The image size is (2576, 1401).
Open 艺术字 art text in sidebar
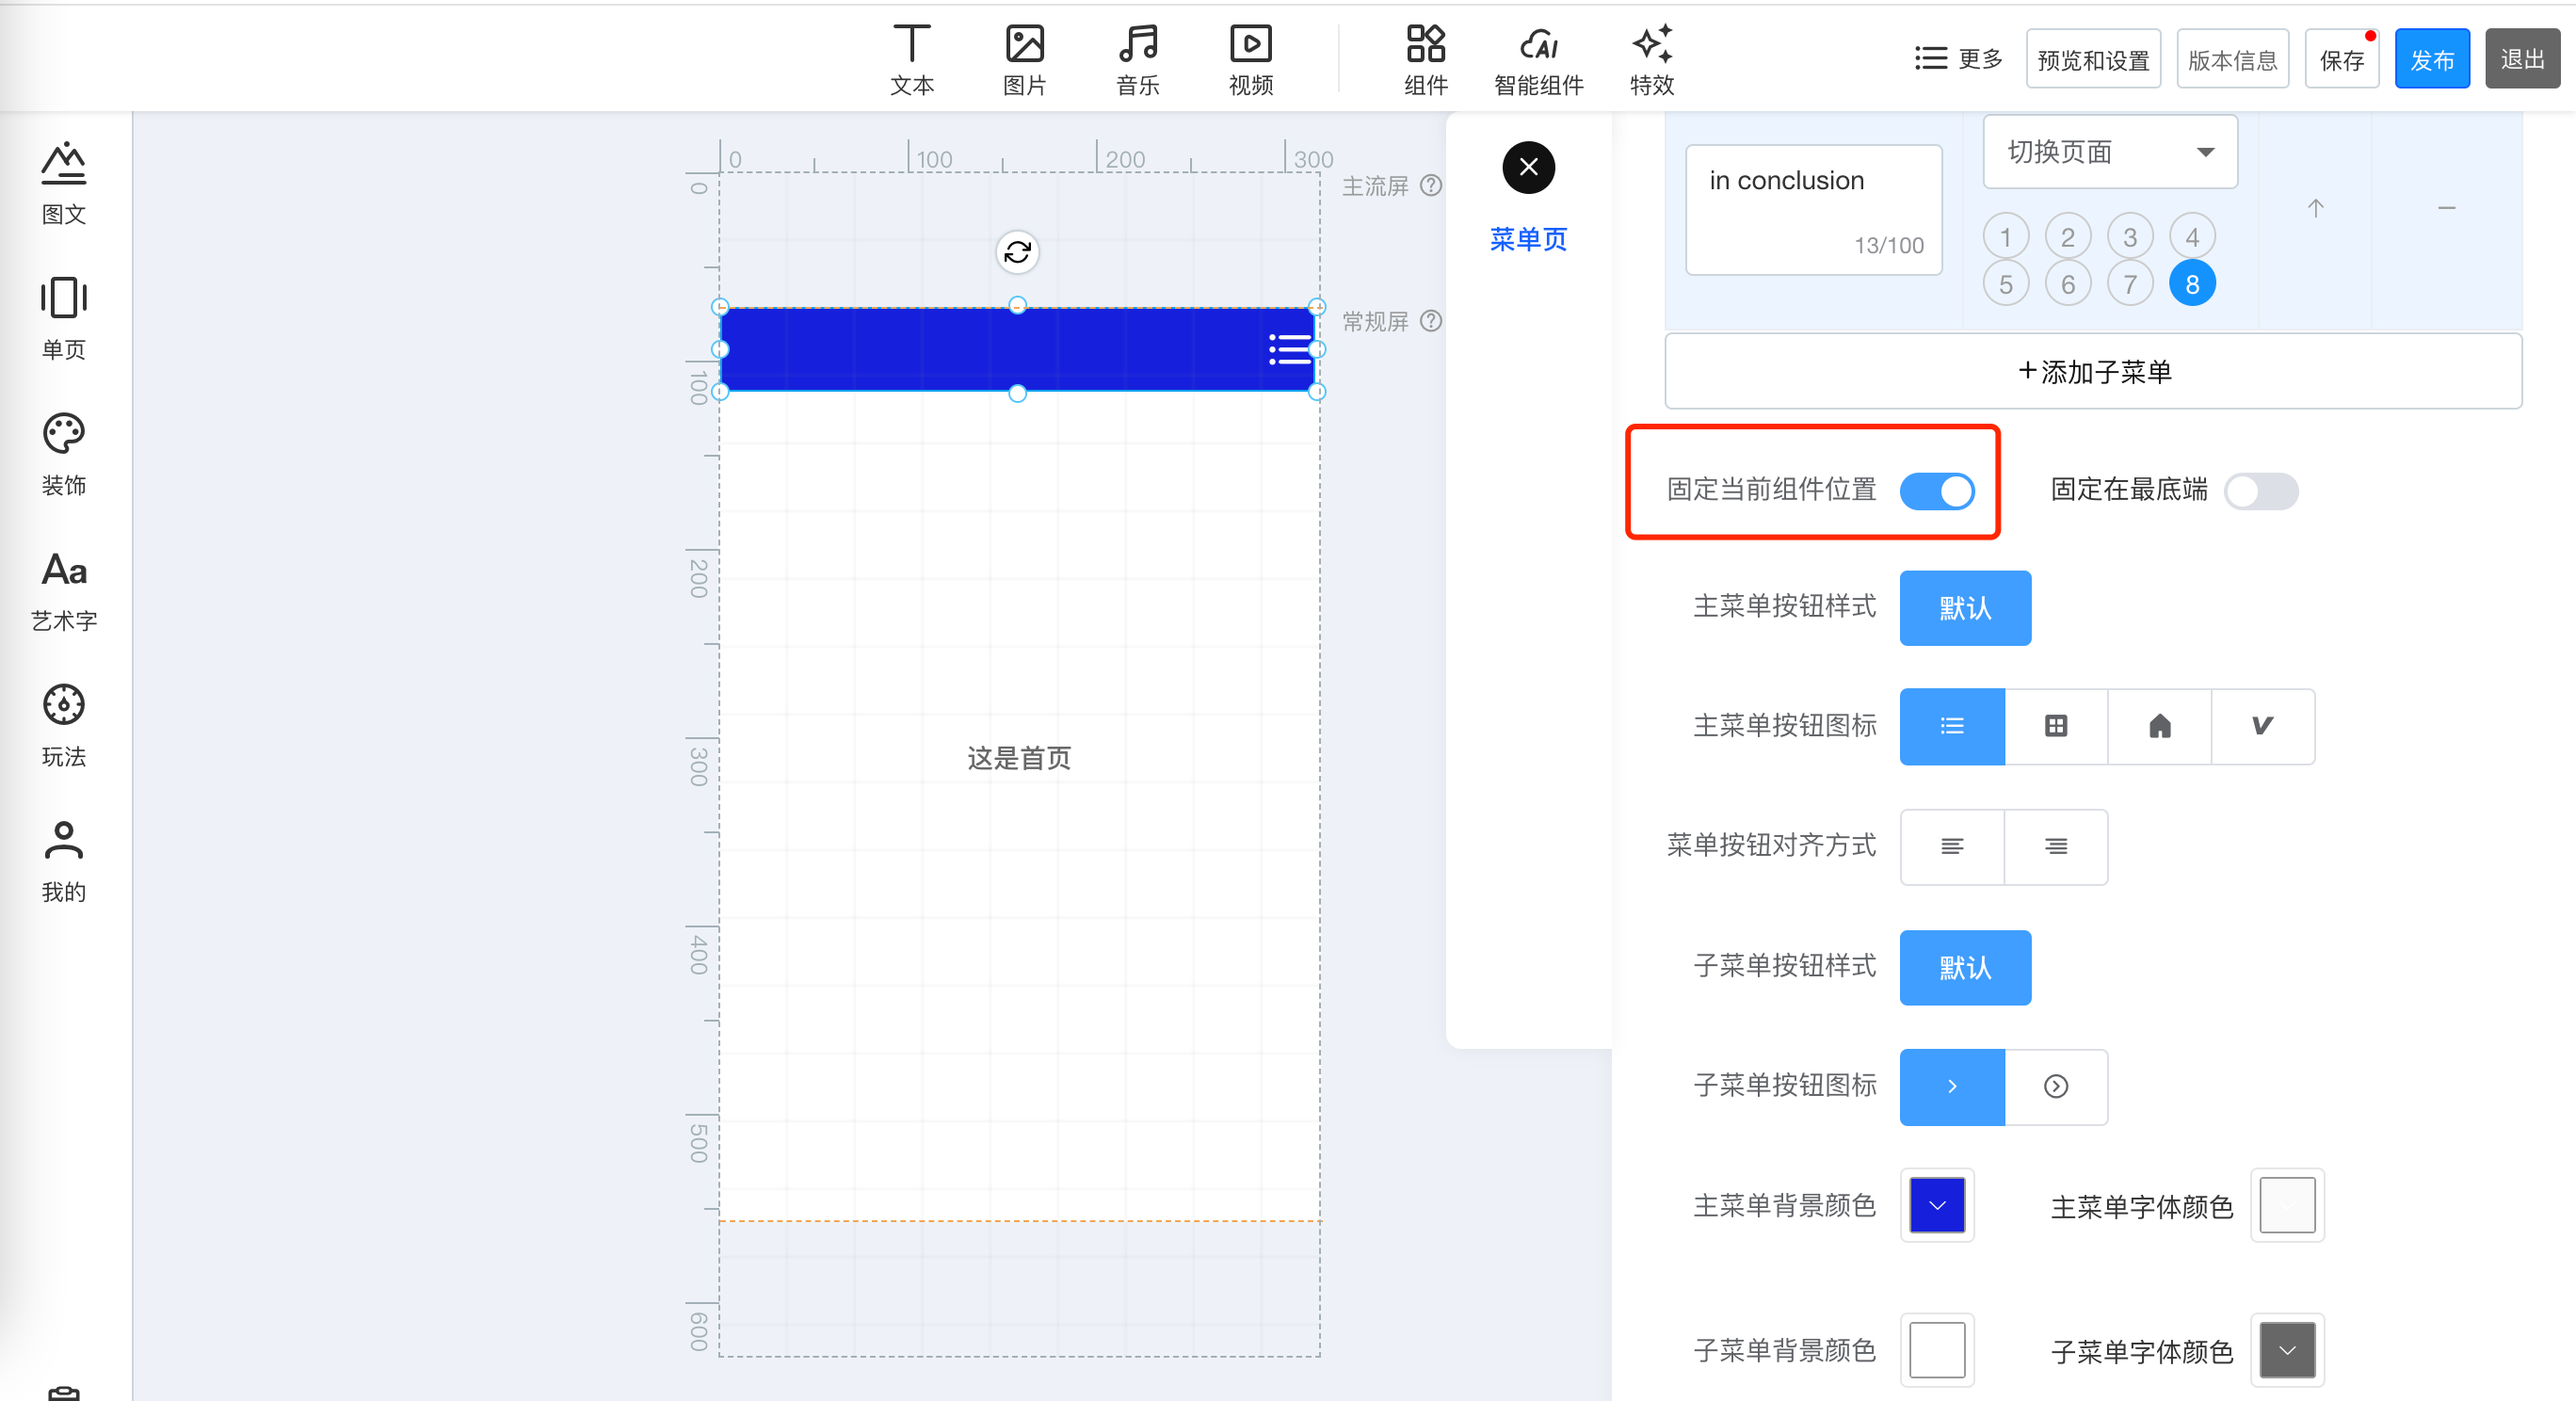[x=63, y=591]
